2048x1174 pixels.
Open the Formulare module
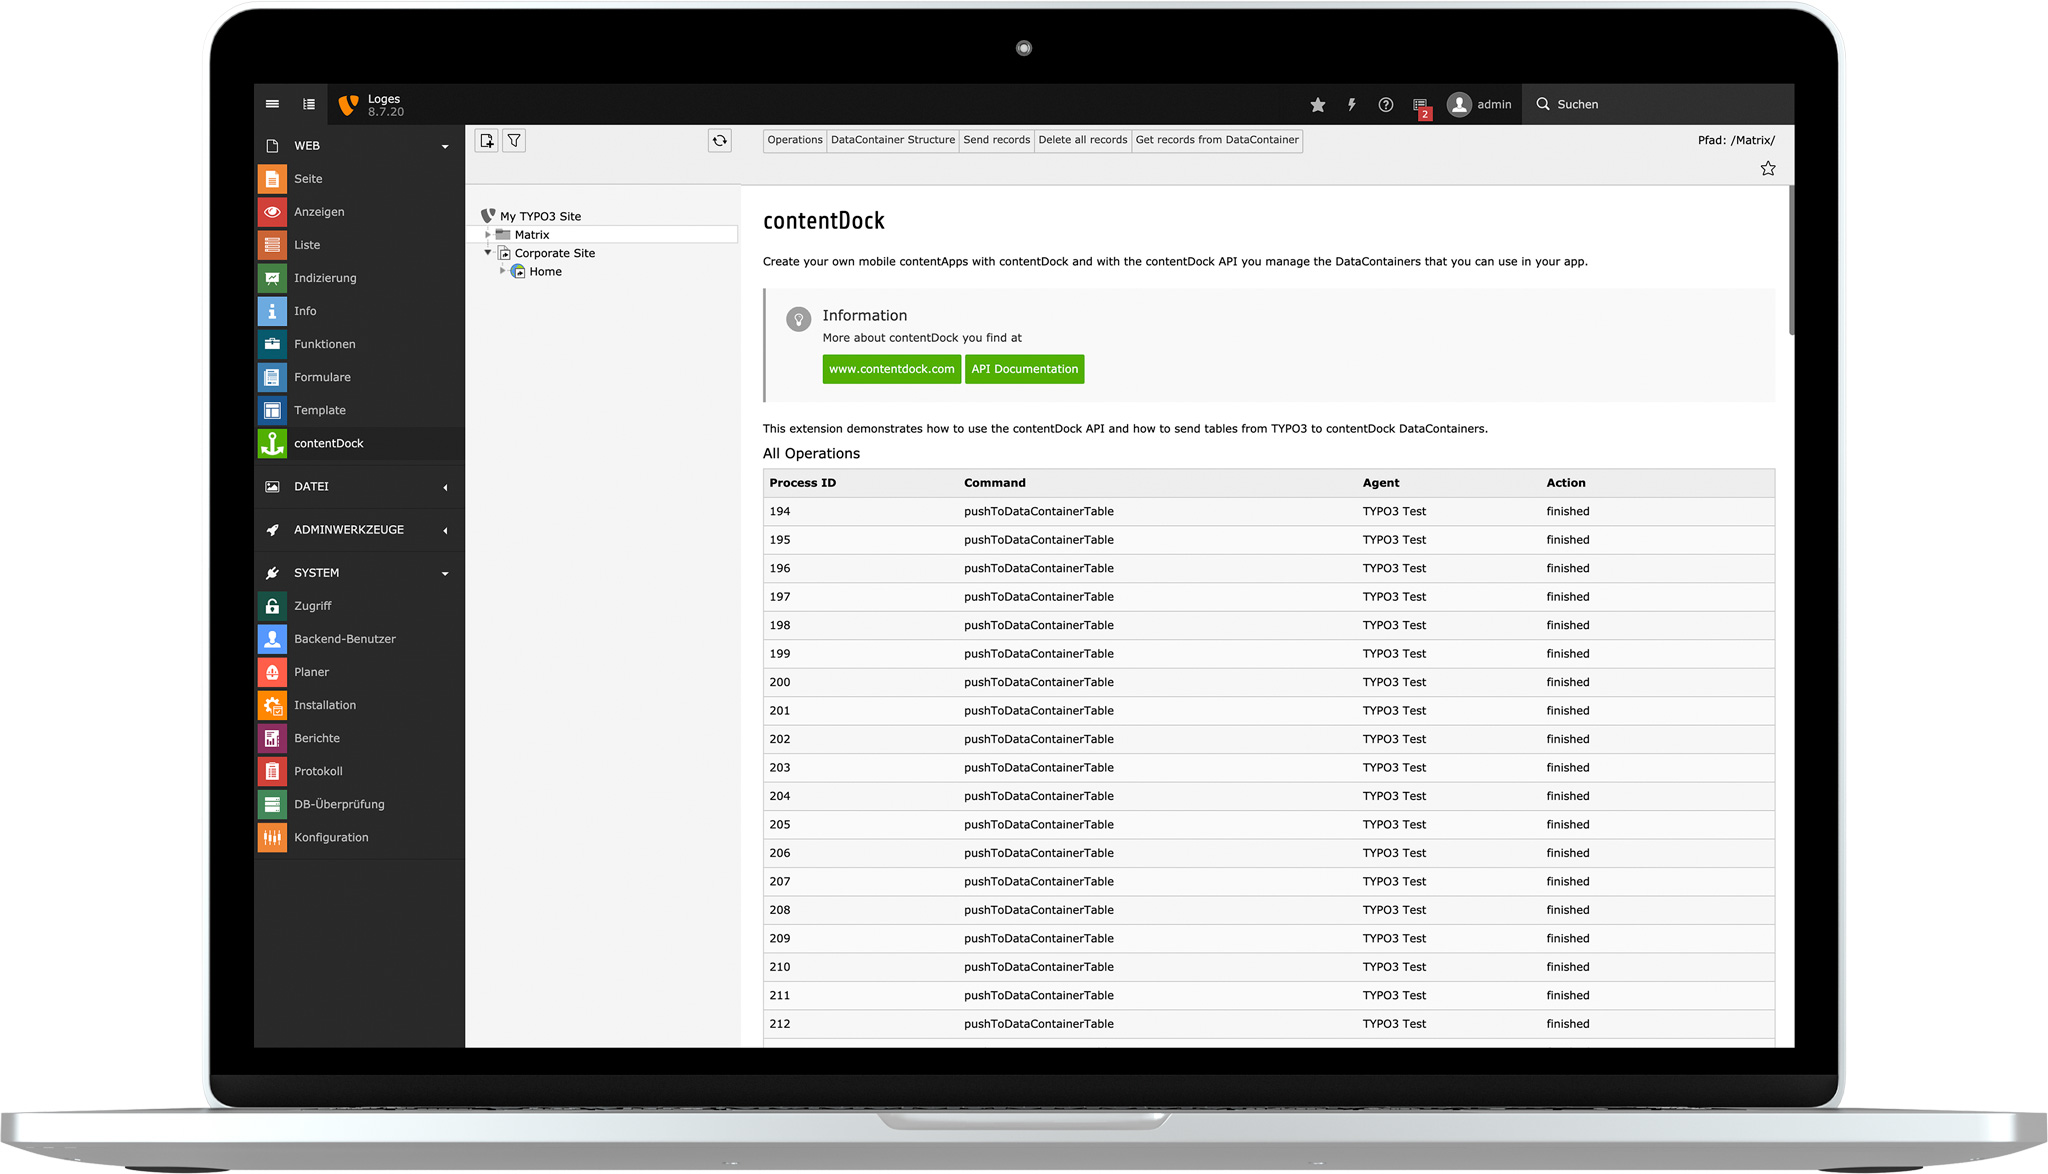pos(358,377)
